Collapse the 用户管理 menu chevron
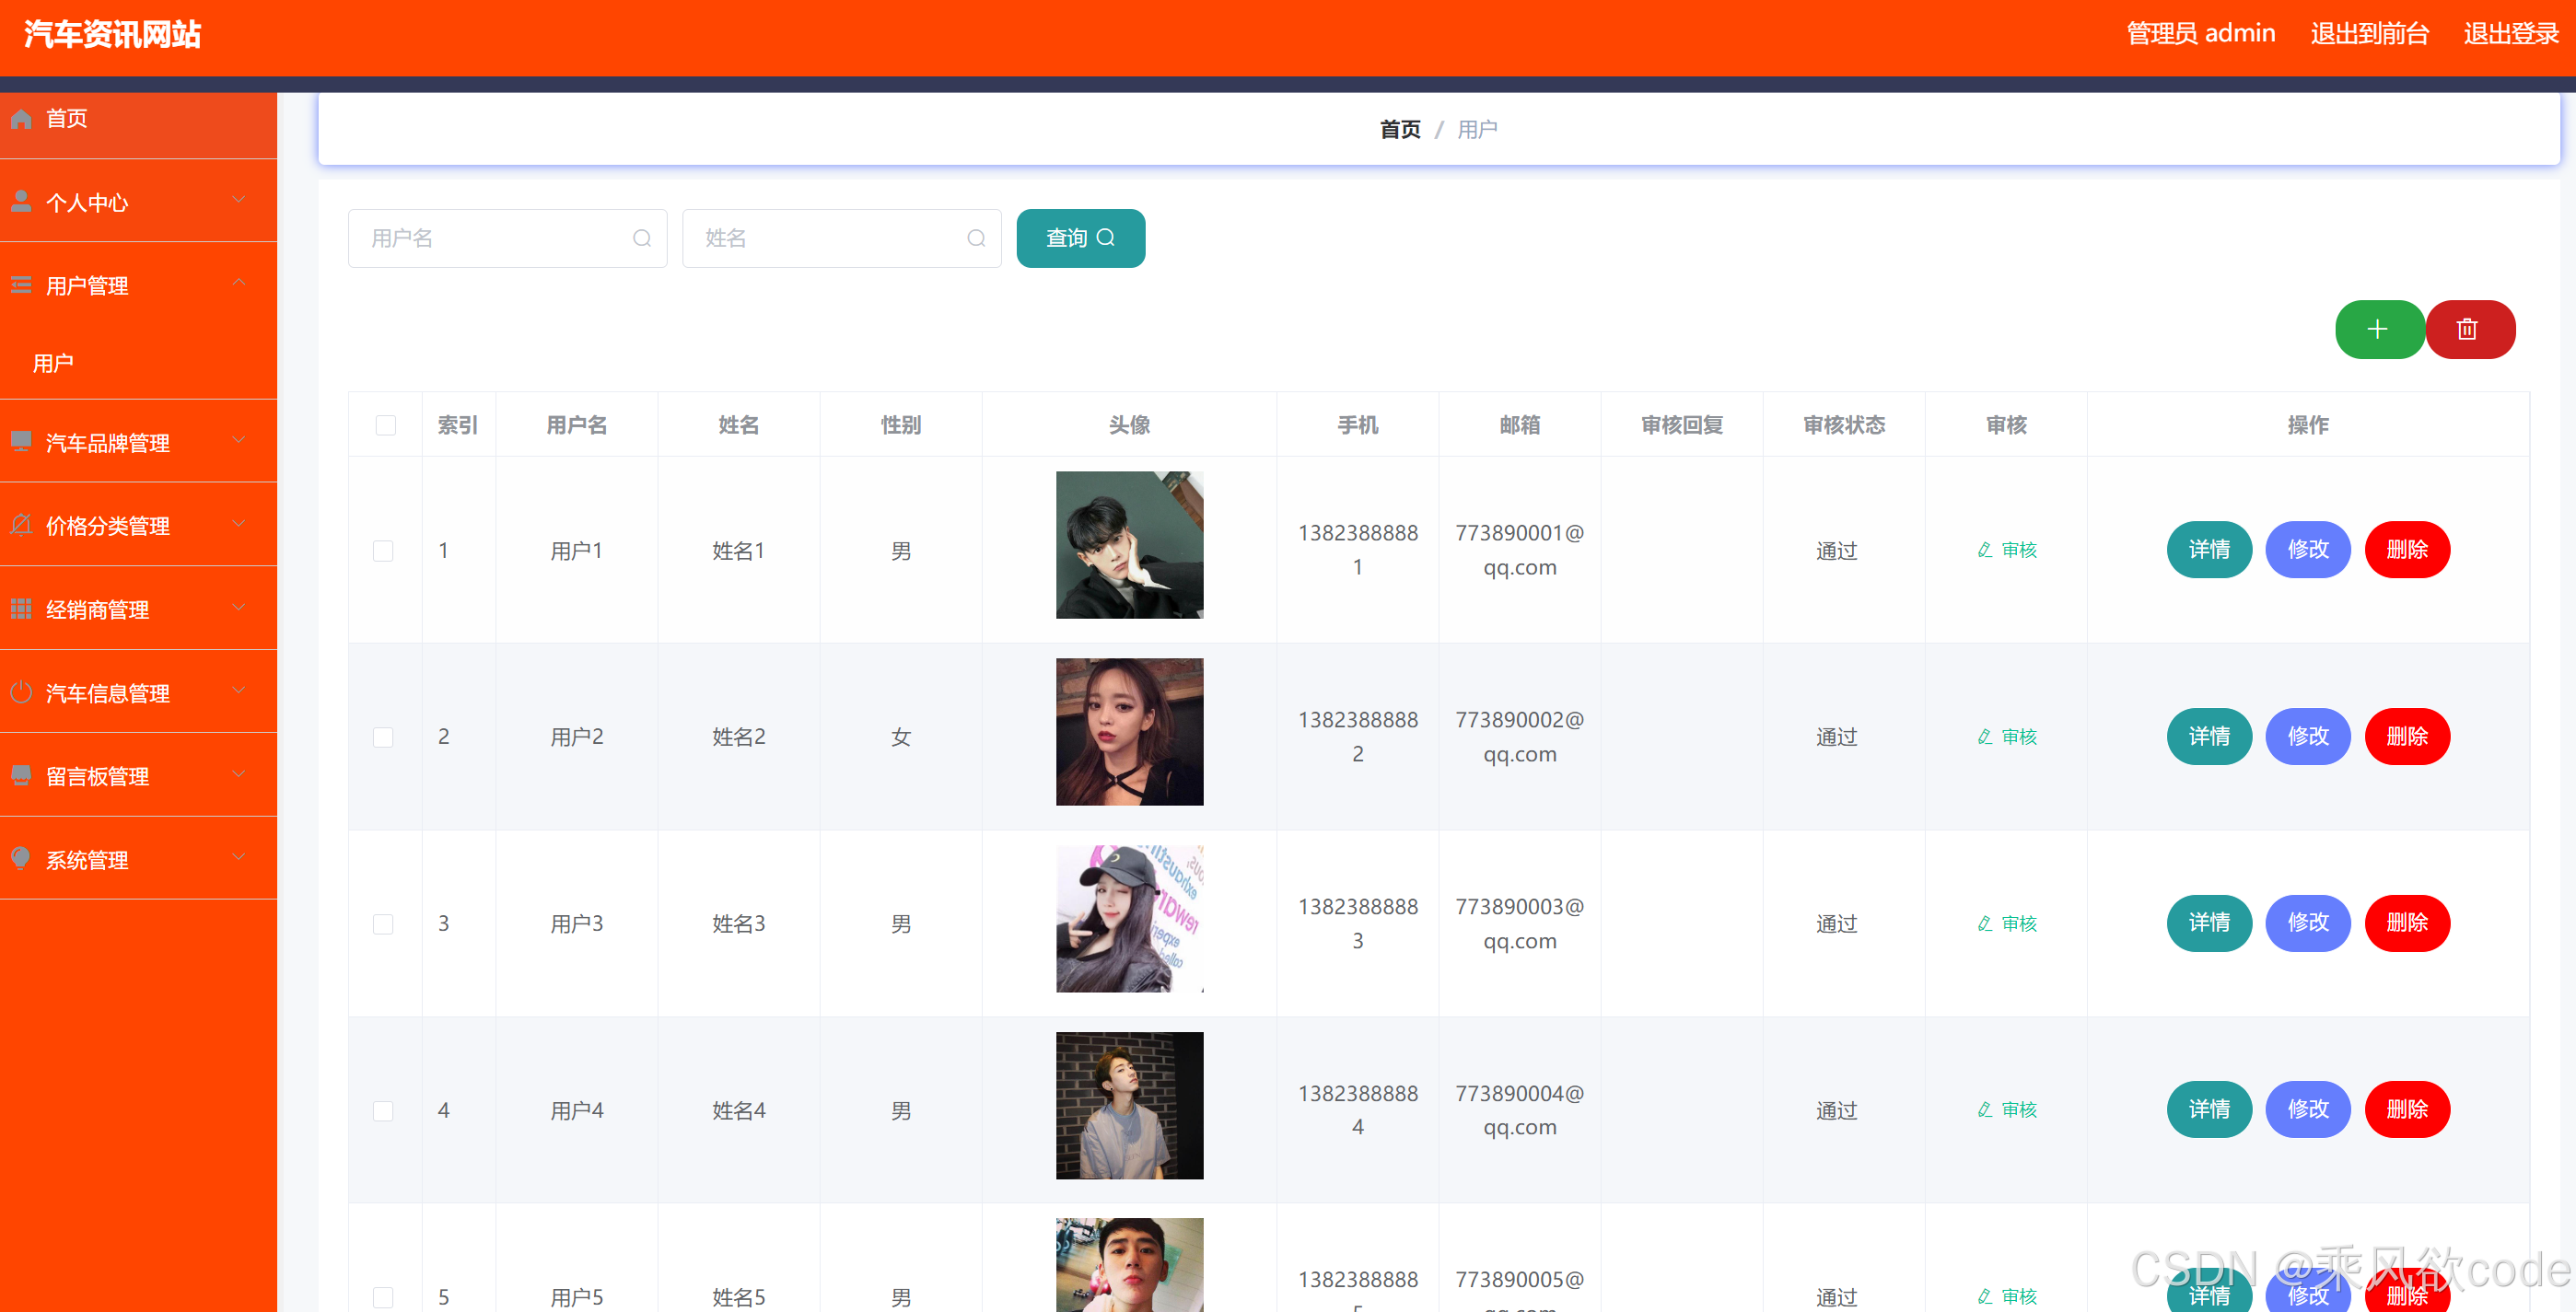This screenshot has height=1312, width=2576. pos(239,283)
